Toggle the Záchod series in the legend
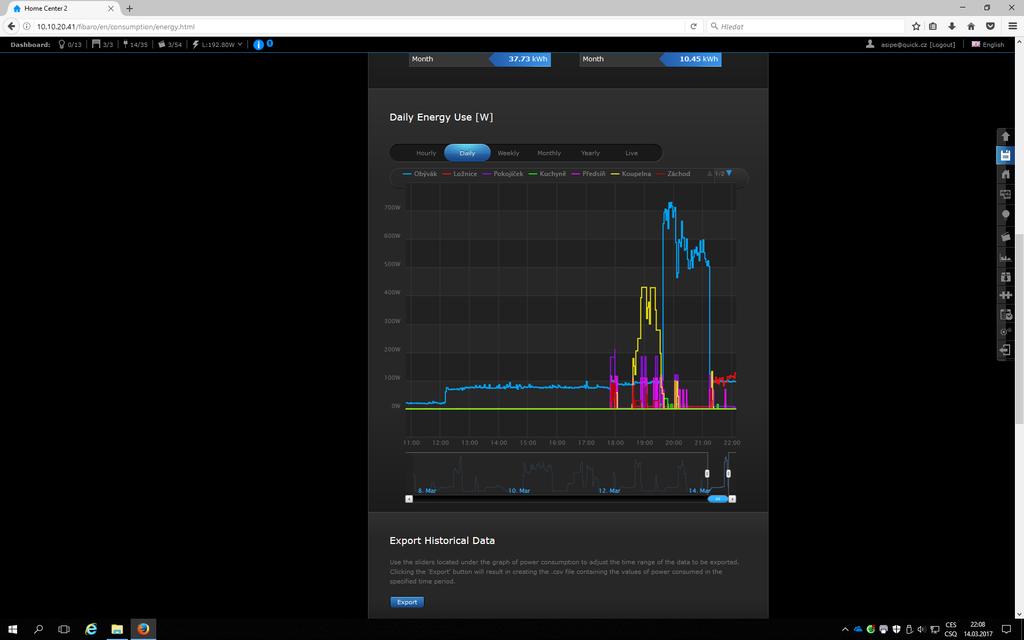The height and width of the screenshot is (640, 1024). click(x=673, y=174)
